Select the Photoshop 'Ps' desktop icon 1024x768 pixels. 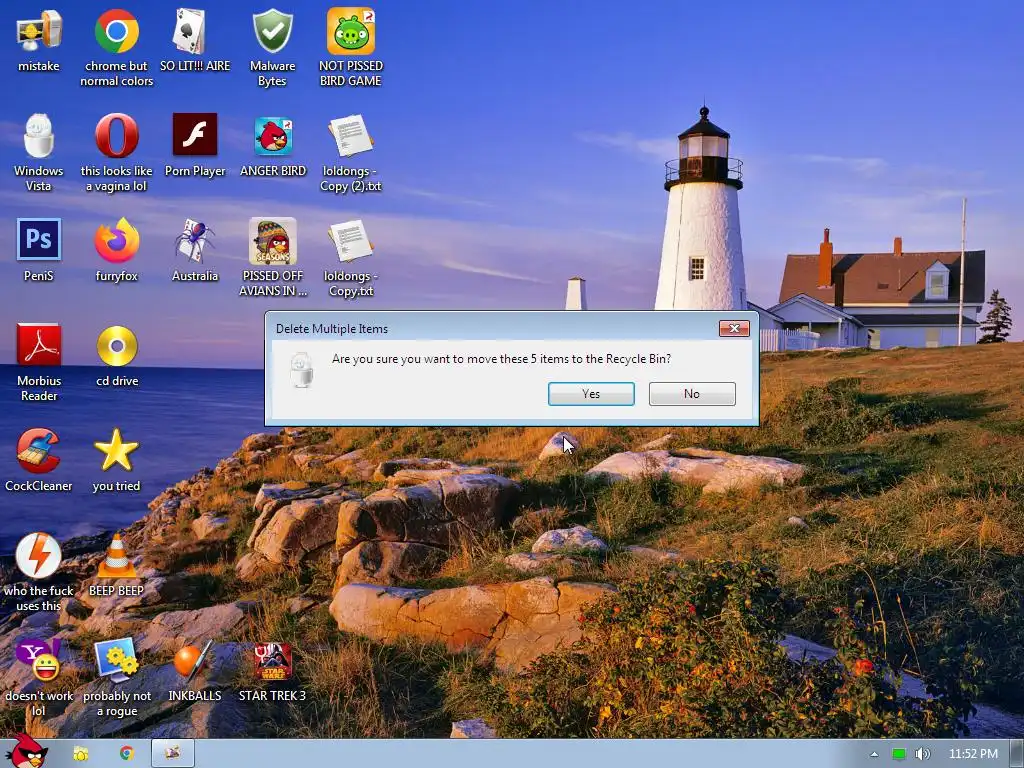tap(39, 240)
